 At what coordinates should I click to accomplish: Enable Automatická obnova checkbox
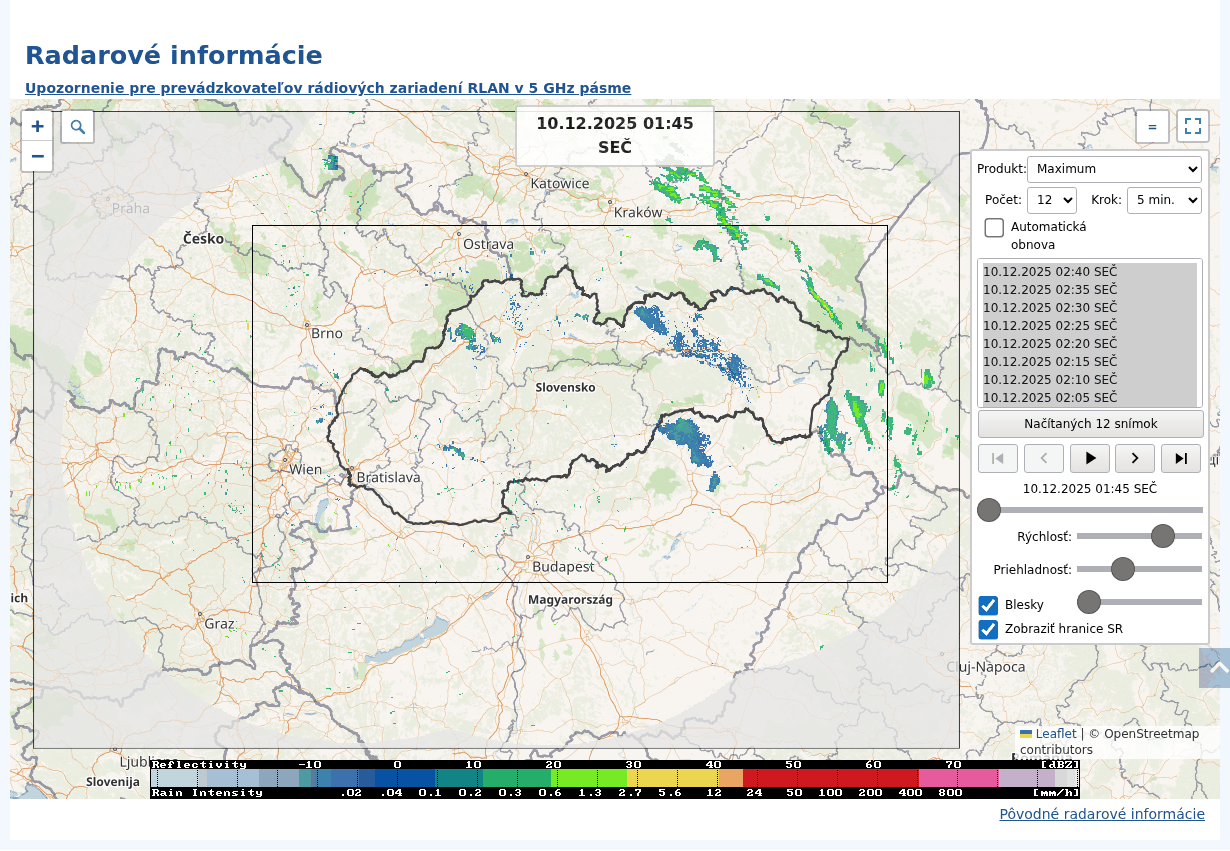[x=994, y=227]
